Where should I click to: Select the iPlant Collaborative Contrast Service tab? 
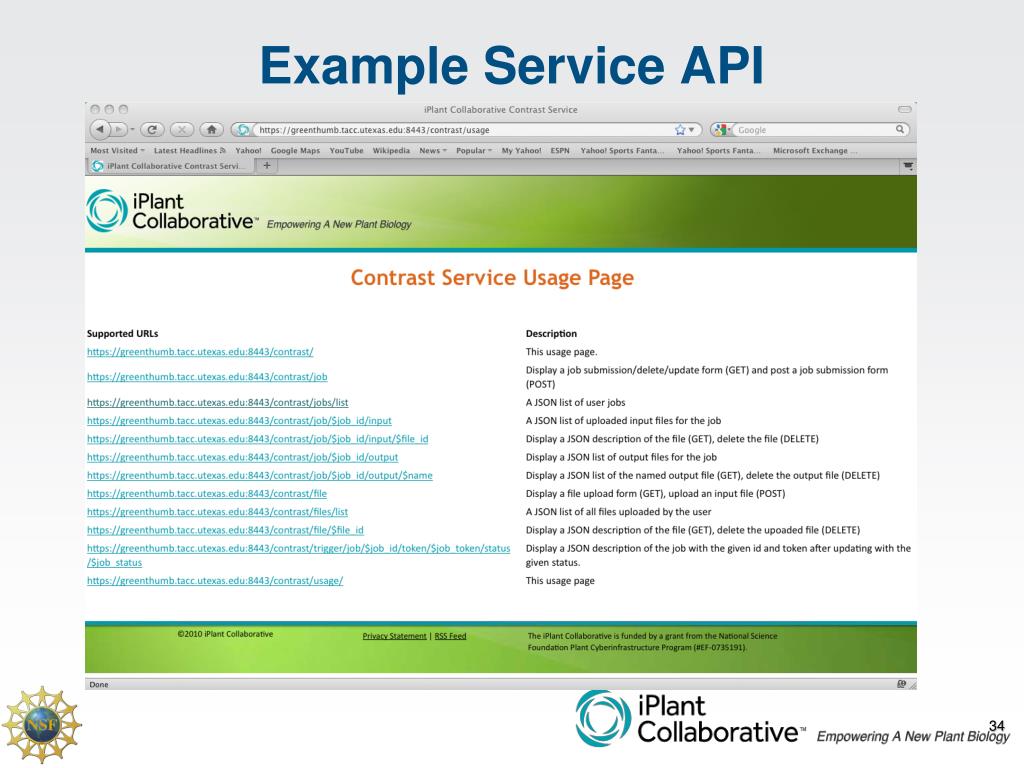170,166
